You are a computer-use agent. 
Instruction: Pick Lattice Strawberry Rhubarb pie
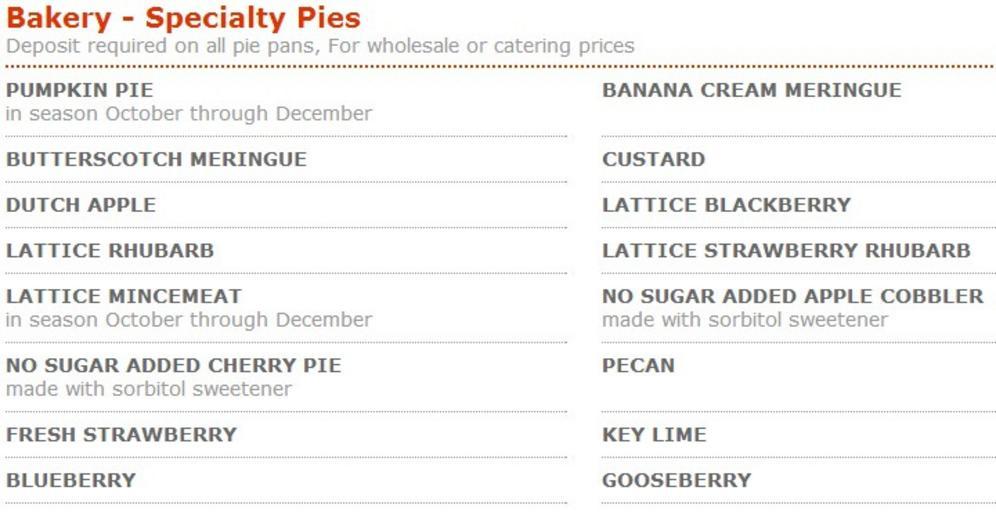(786, 250)
